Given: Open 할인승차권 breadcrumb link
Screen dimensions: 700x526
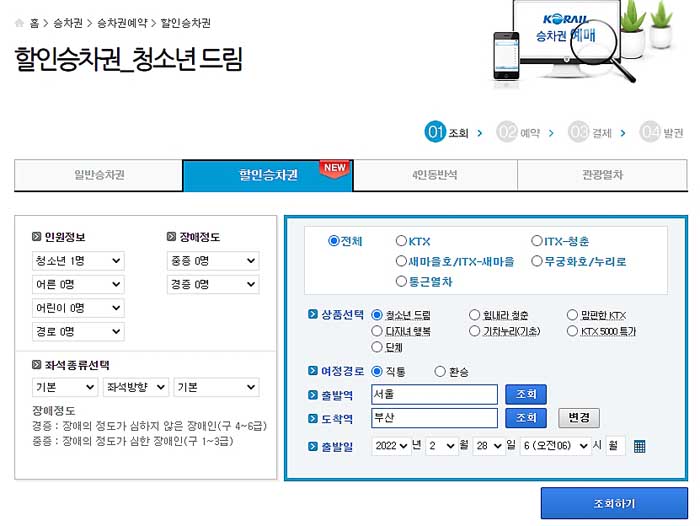Looking at the screenshot, I should point(186,23).
